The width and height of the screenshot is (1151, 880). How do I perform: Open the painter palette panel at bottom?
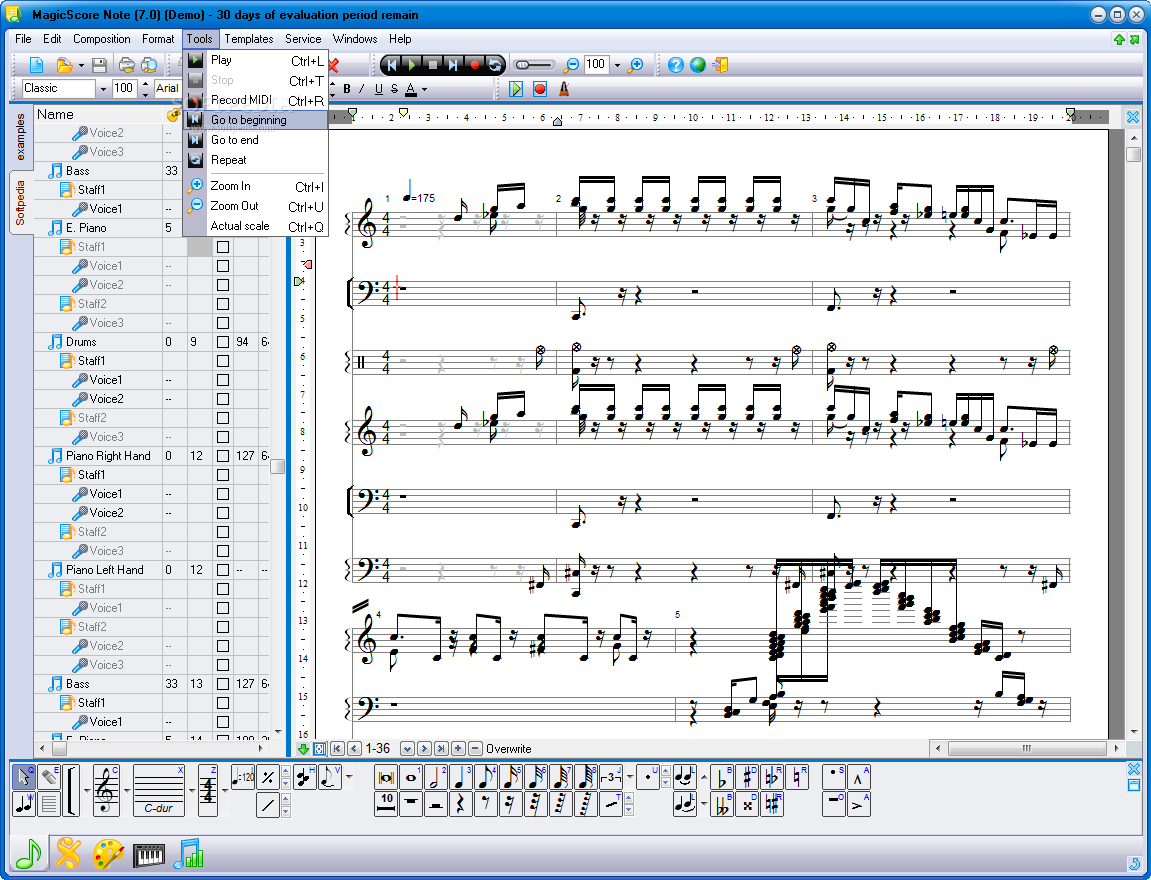(109, 855)
